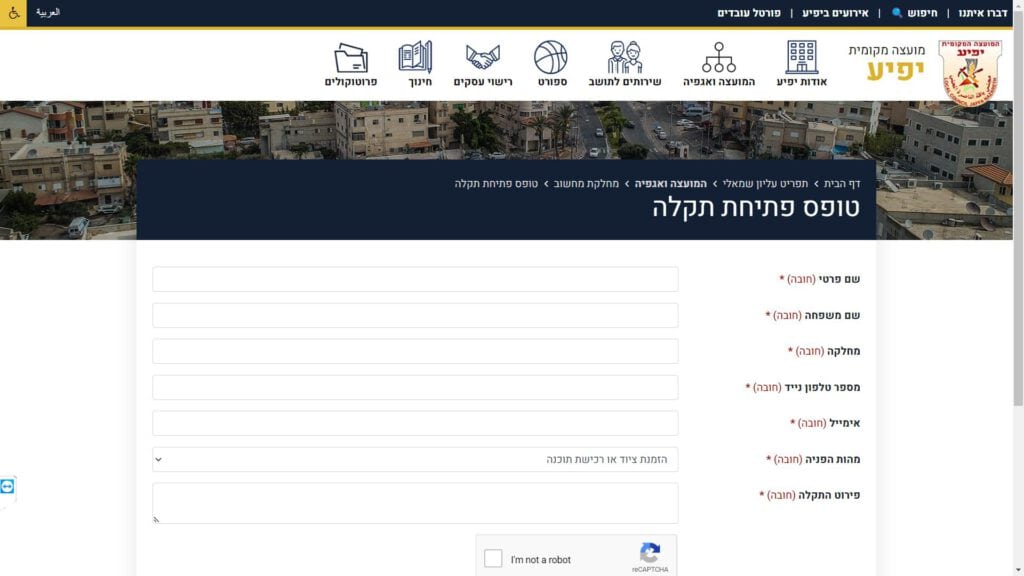Viewport: 1024px width, 576px height.
Task: Click the אודות יפיע building icon
Action: tap(801, 58)
